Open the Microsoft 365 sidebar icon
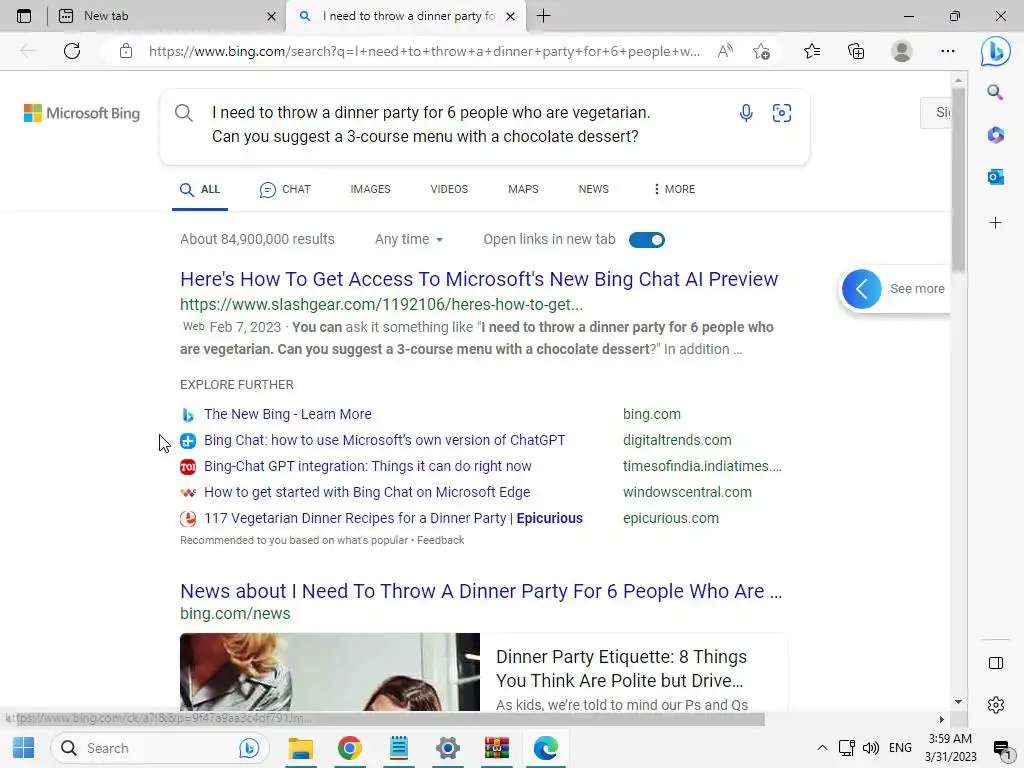 [995, 135]
